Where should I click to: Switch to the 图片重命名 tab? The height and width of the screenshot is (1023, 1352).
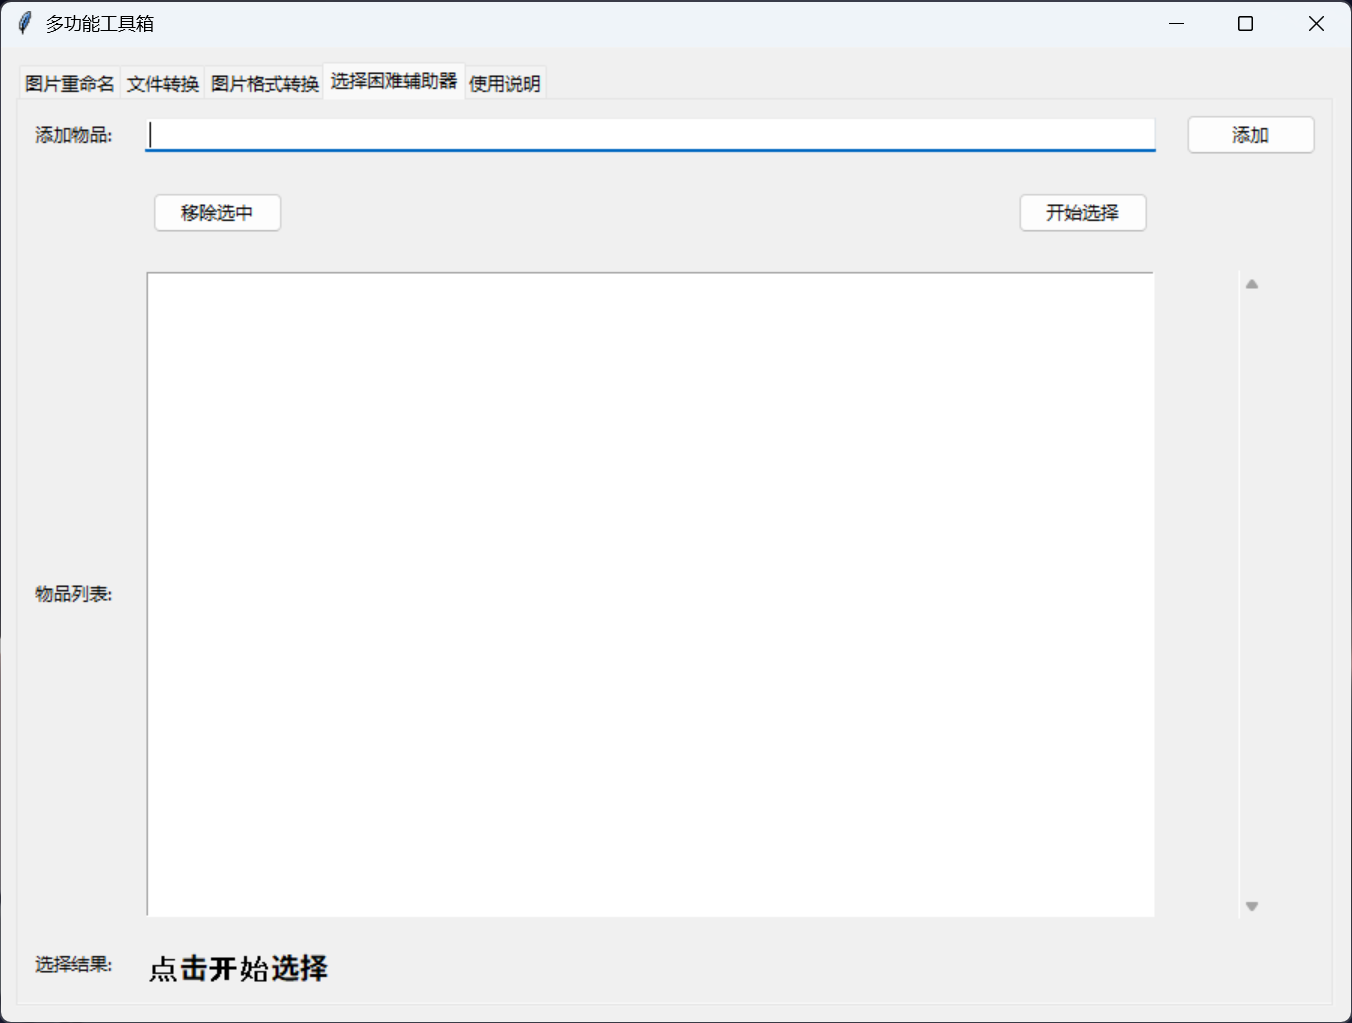69,84
